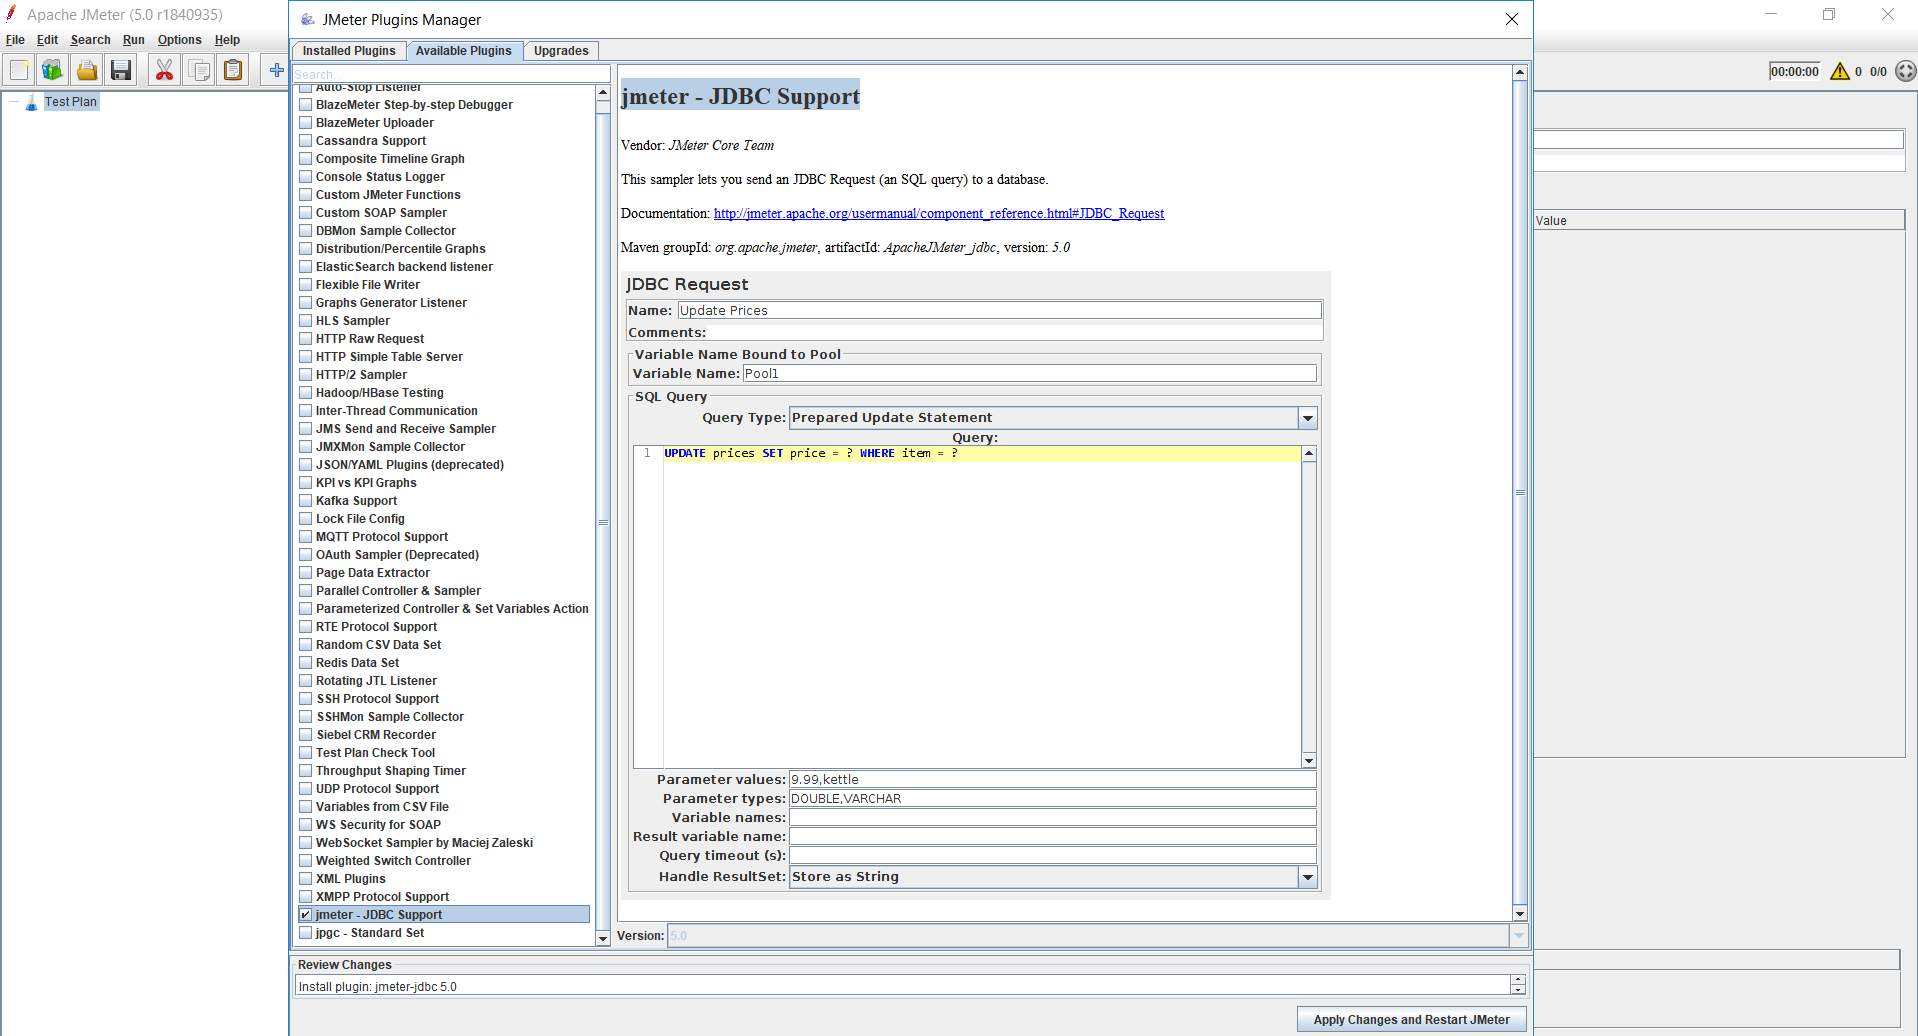Image resolution: width=1918 pixels, height=1036 pixels.
Task: Click the description pane vertical scrollbar thumb
Action: pyautogui.click(x=1520, y=492)
